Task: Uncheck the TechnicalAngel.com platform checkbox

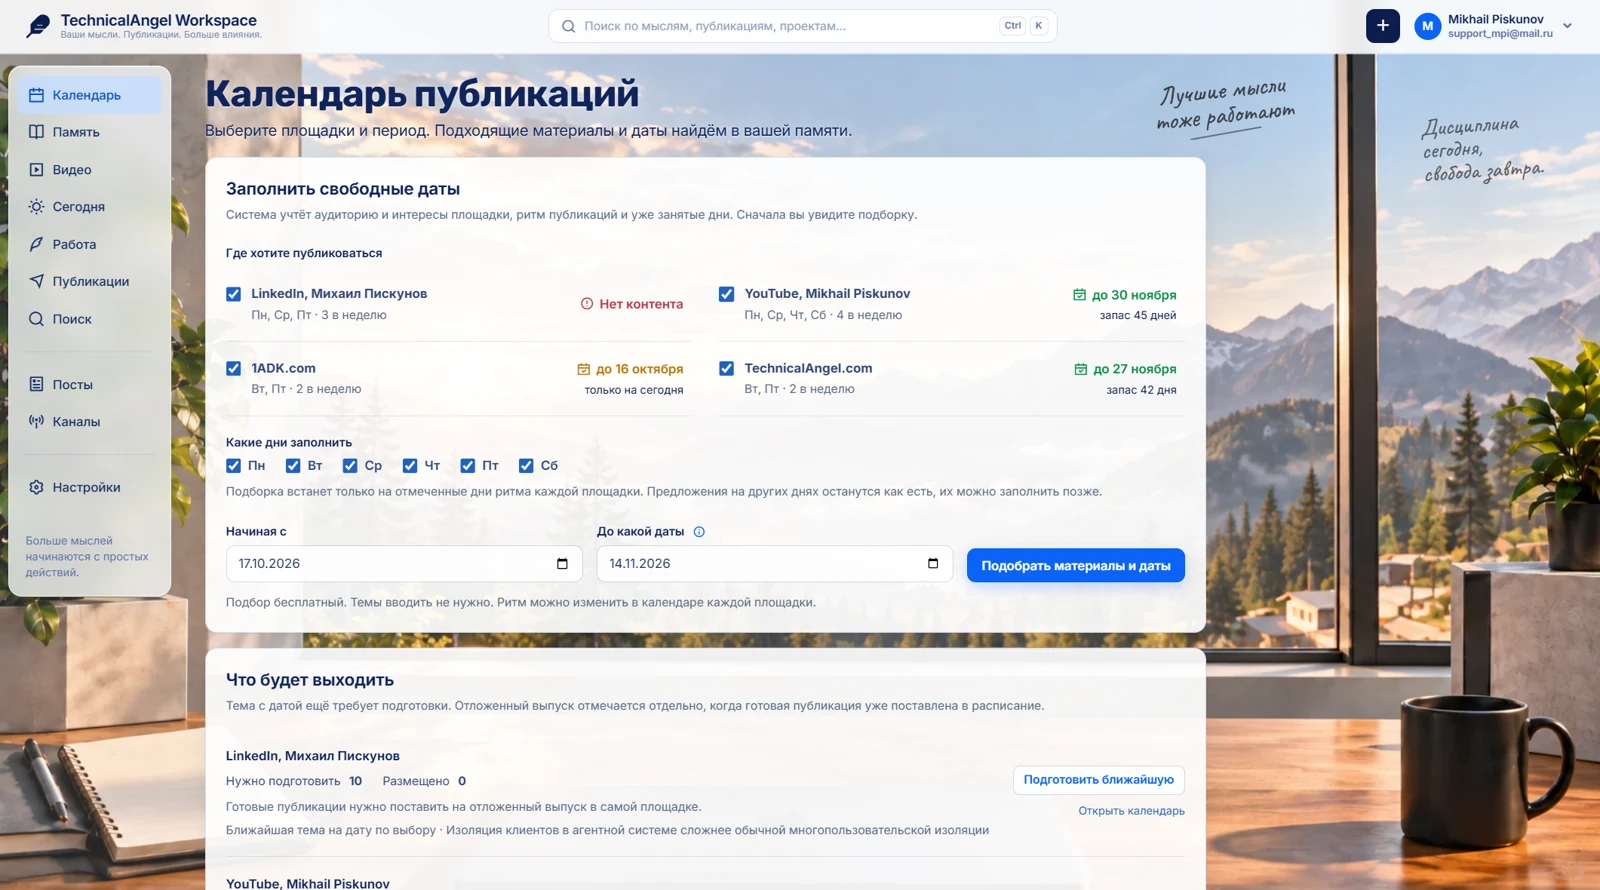Action: [x=726, y=368]
